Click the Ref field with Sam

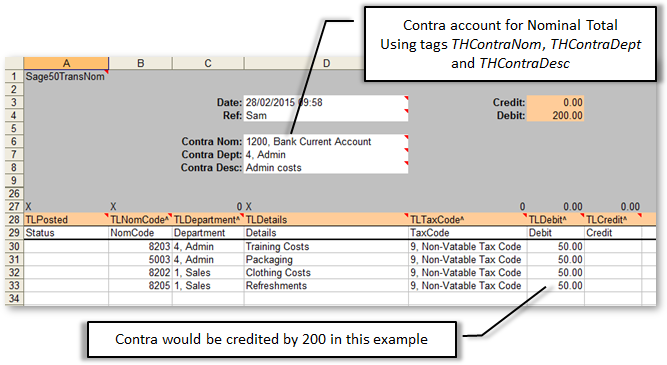(326, 115)
